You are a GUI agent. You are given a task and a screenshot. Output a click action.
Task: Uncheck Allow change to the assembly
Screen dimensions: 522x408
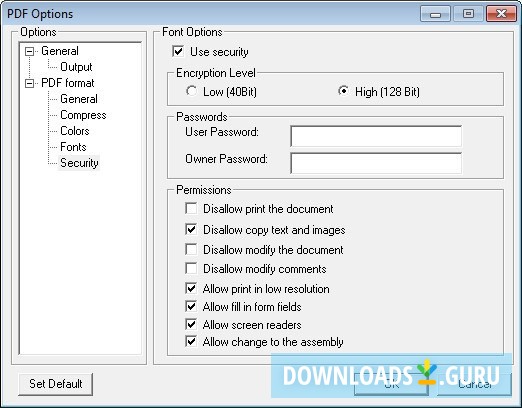tap(191, 342)
